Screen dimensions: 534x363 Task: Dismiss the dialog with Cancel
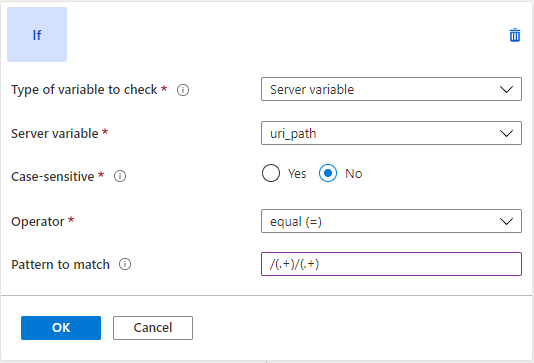click(x=153, y=328)
